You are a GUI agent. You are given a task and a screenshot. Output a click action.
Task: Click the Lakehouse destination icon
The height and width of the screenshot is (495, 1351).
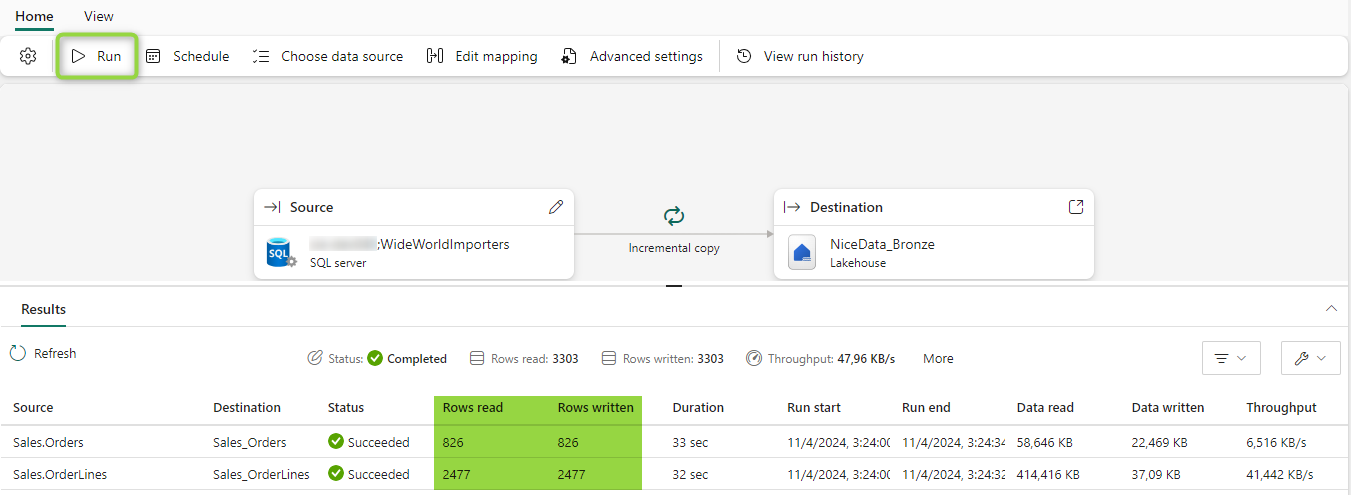801,253
